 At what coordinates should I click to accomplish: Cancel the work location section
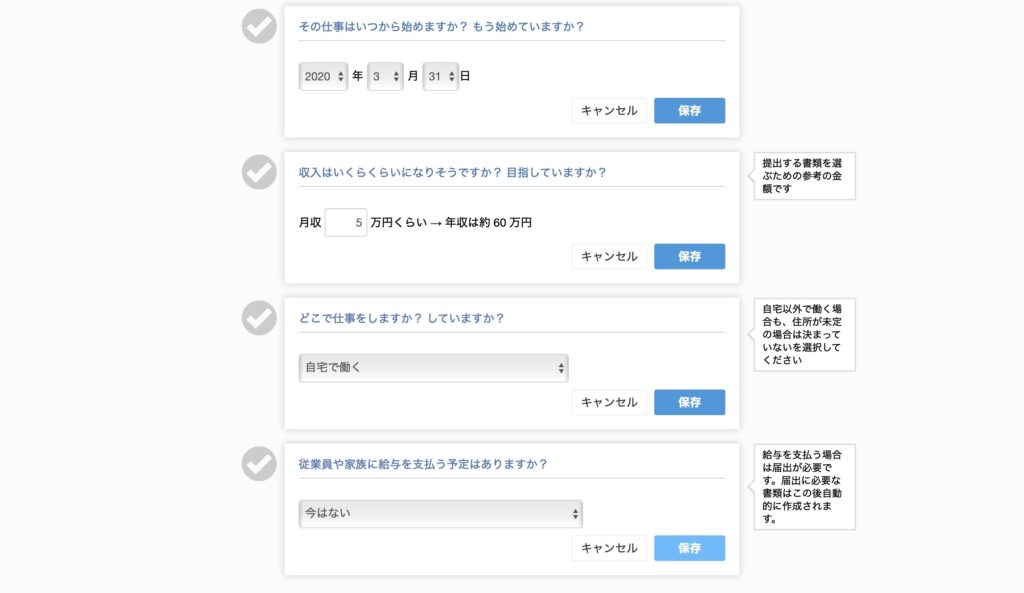(x=609, y=402)
